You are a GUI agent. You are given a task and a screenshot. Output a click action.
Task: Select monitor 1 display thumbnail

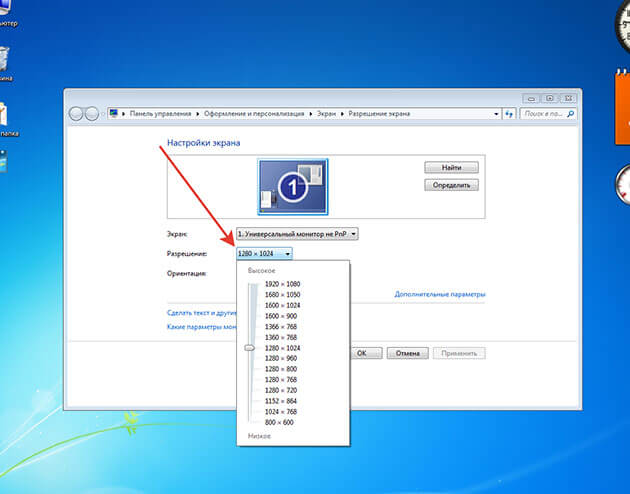tap(292, 187)
